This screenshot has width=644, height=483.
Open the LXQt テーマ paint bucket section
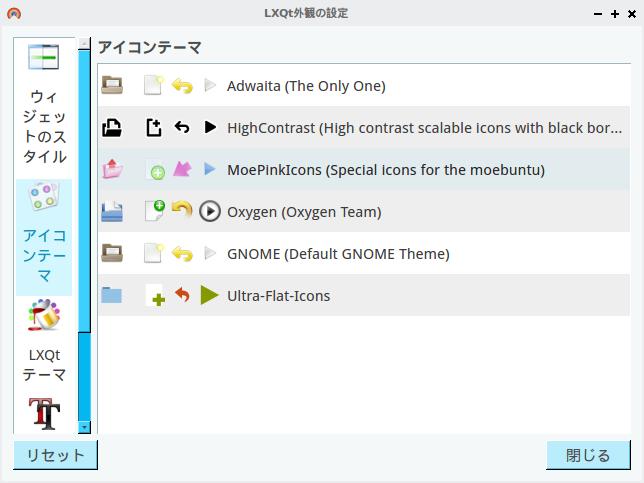[x=44, y=315]
